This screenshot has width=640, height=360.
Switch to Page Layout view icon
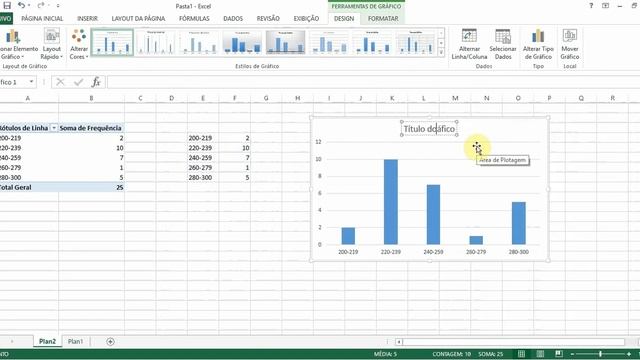(540, 354)
